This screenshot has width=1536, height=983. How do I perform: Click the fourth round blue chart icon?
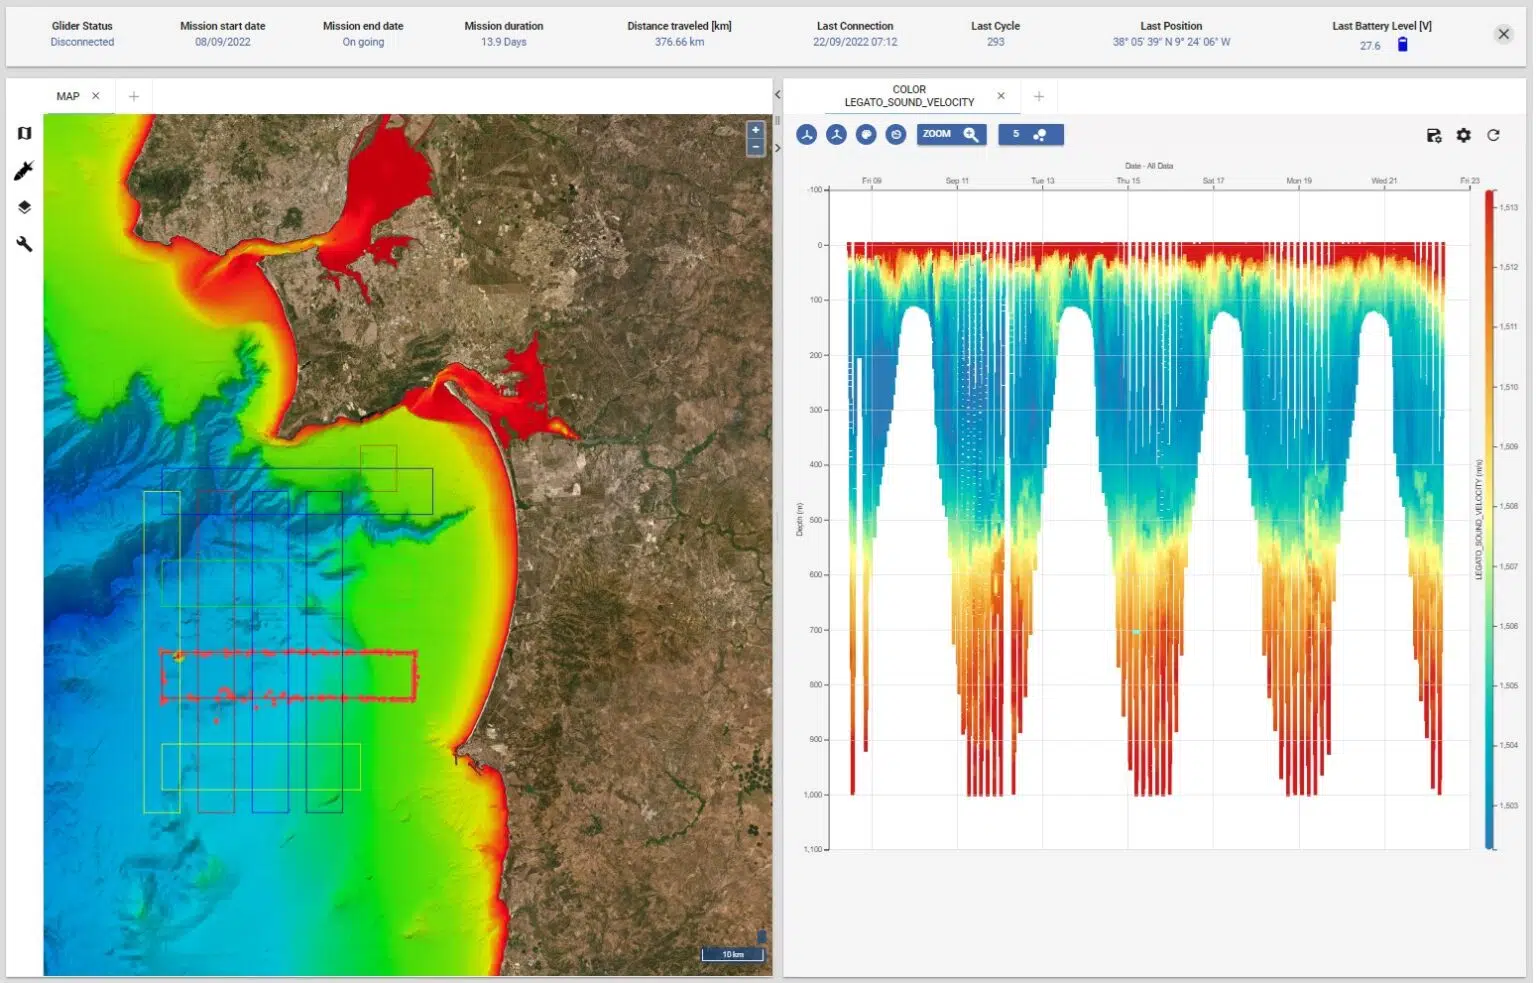(x=896, y=135)
